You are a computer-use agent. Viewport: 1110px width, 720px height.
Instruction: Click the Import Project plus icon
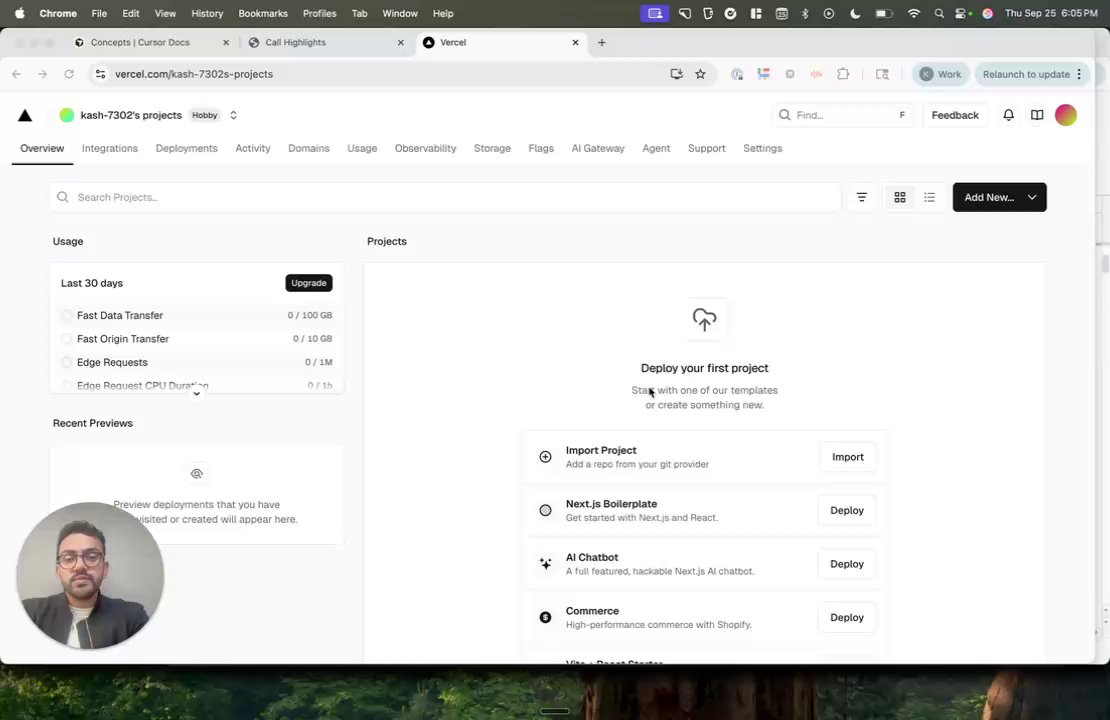click(x=545, y=457)
